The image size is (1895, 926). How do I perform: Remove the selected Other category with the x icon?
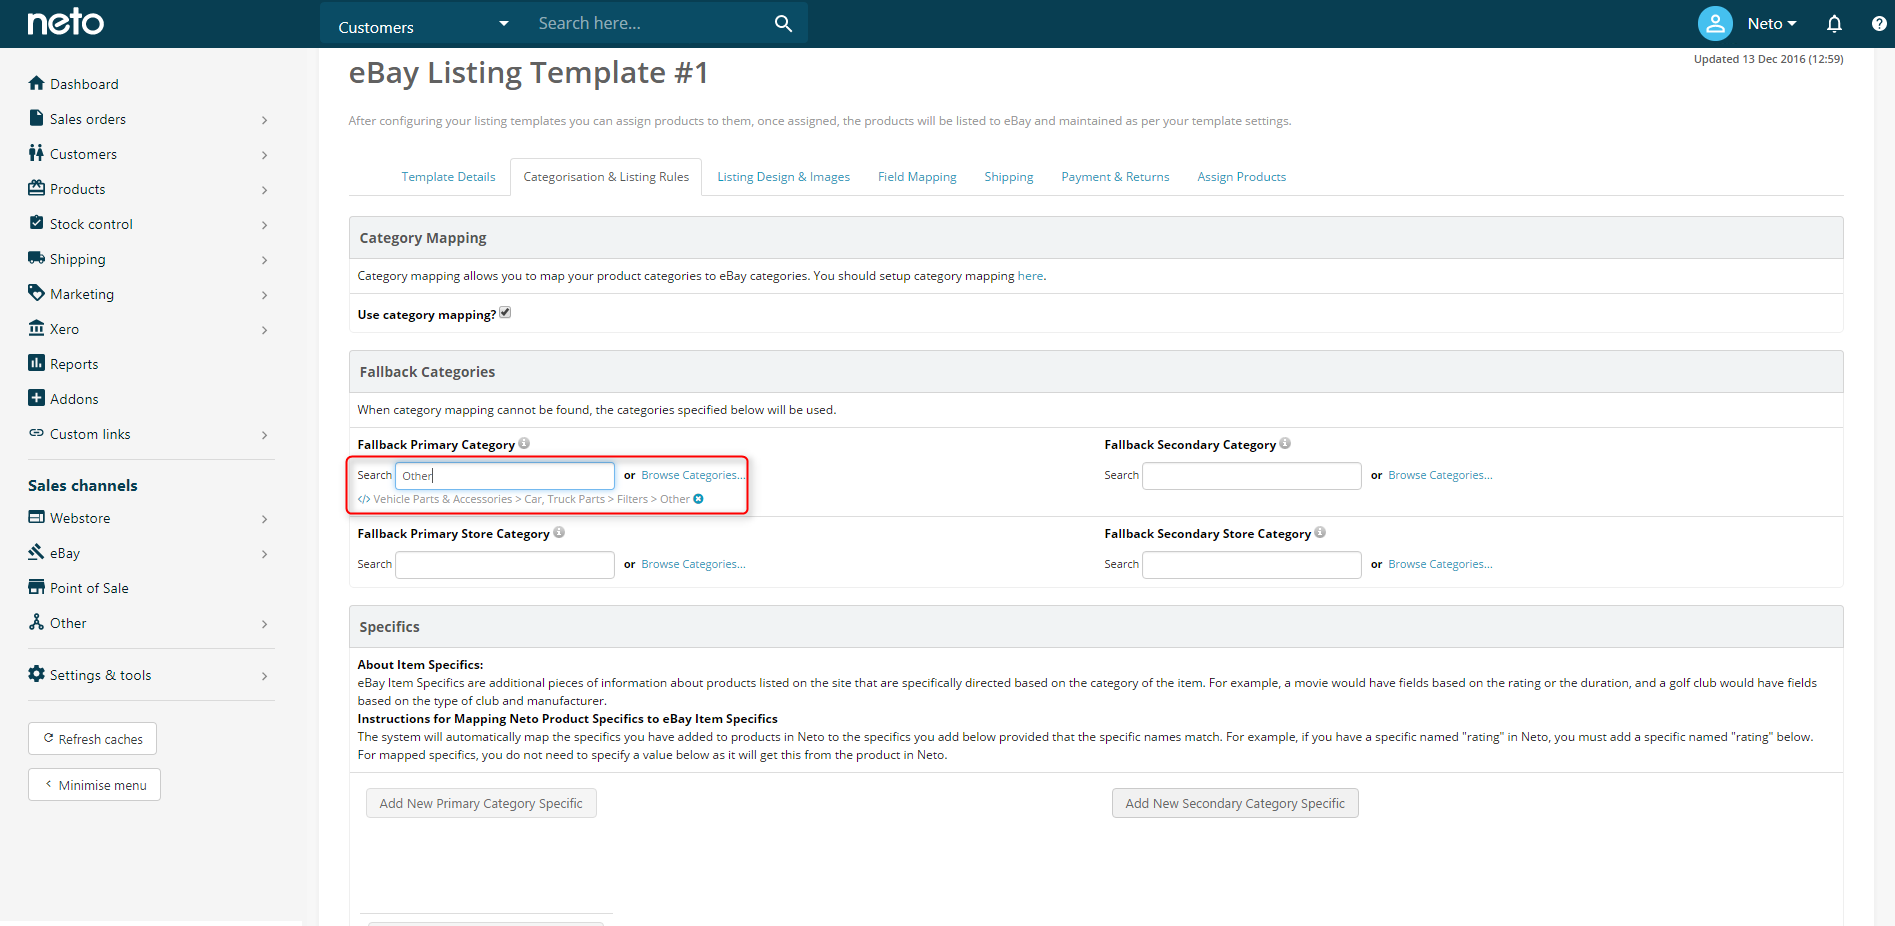click(x=698, y=499)
